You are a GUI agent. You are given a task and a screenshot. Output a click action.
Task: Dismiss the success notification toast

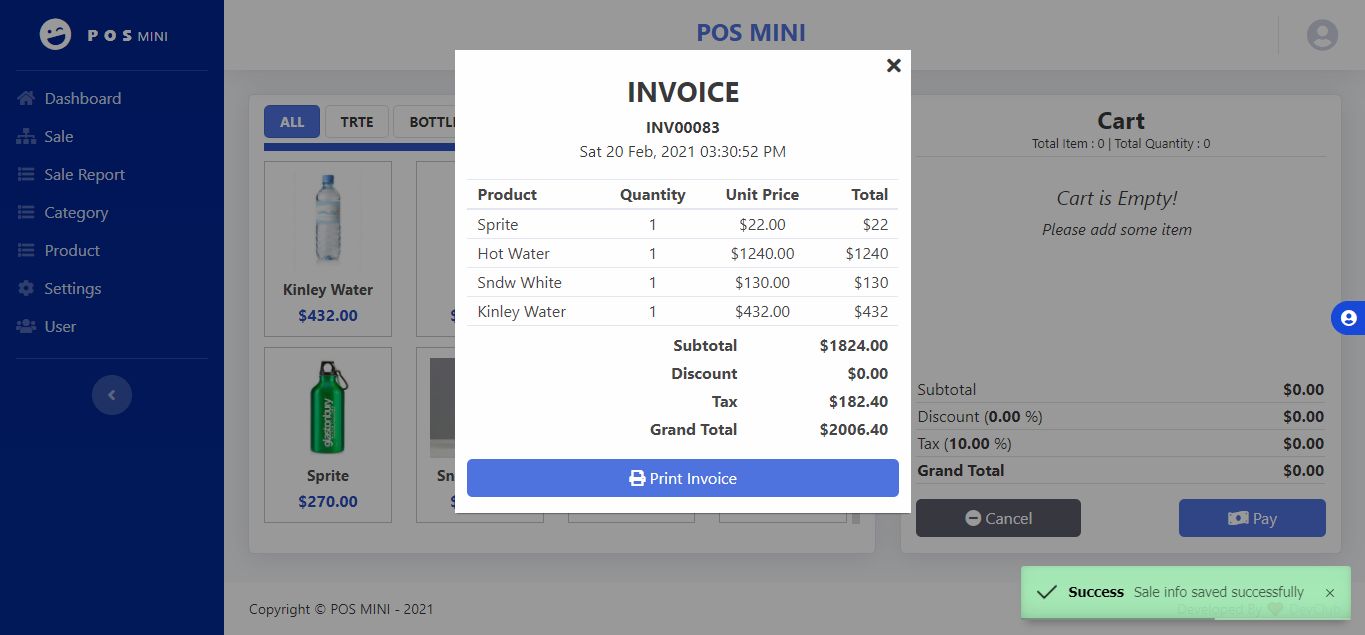1329,593
